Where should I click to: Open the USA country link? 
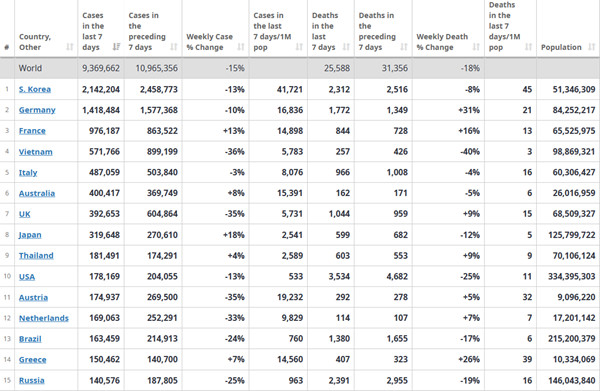click(x=27, y=277)
